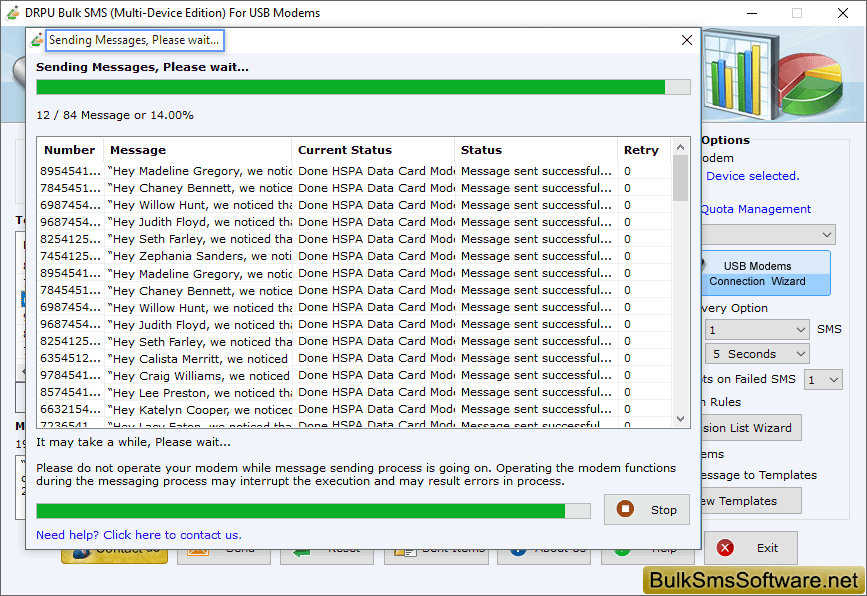867x596 pixels.
Task: Click the top sending progress bar
Action: 363,87
